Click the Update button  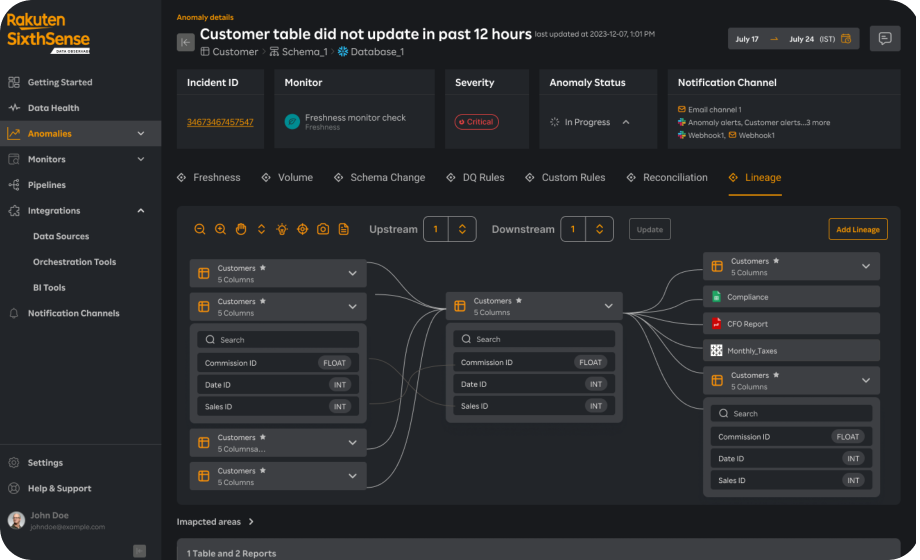coord(650,230)
